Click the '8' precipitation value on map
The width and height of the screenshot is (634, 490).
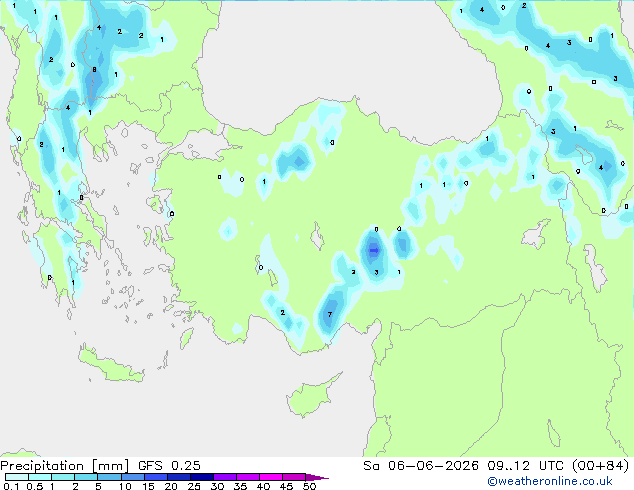(94, 70)
